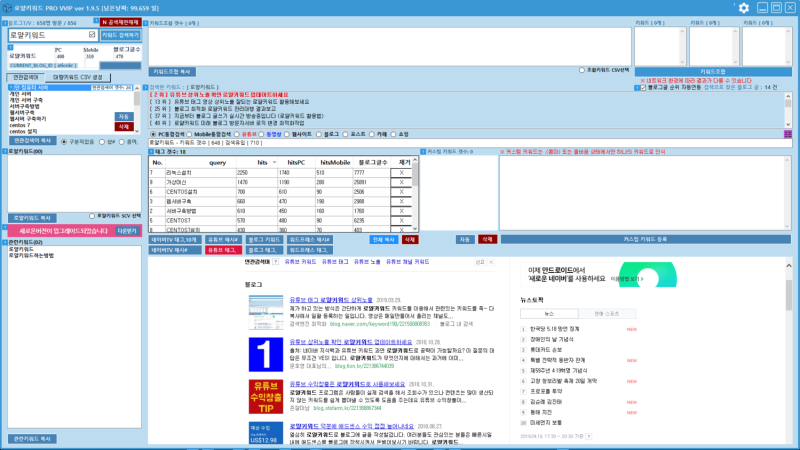Switch to 대량키워드 CSV 생성 tab
This screenshot has width=800, height=450.
pyautogui.click(x=78, y=77)
